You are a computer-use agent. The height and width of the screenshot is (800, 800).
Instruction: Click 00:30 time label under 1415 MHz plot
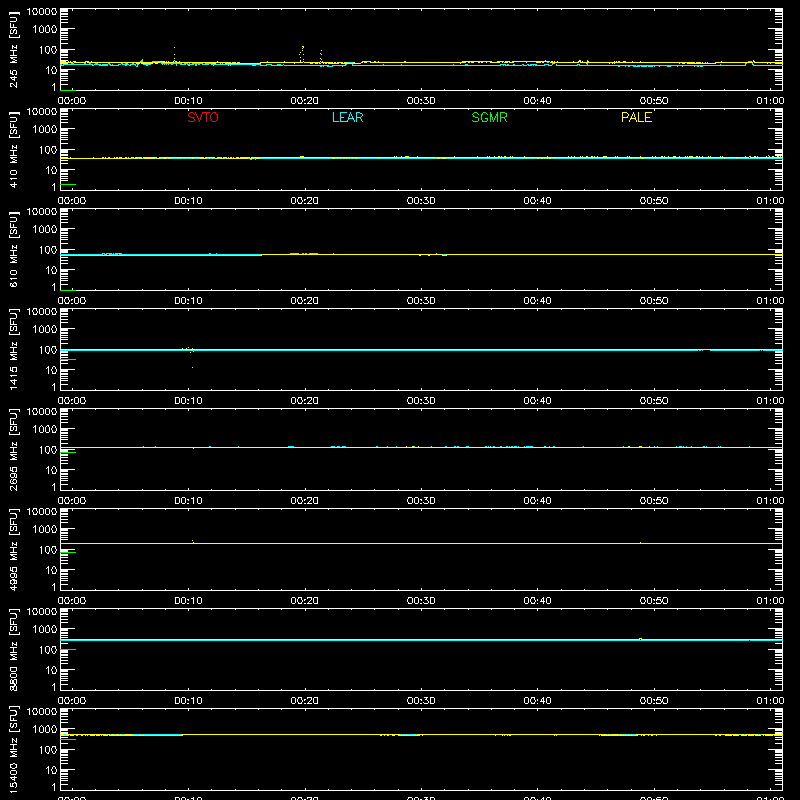click(421, 401)
